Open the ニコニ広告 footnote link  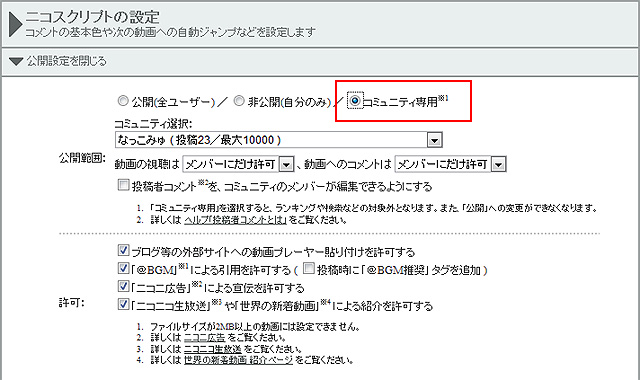click(x=204, y=338)
